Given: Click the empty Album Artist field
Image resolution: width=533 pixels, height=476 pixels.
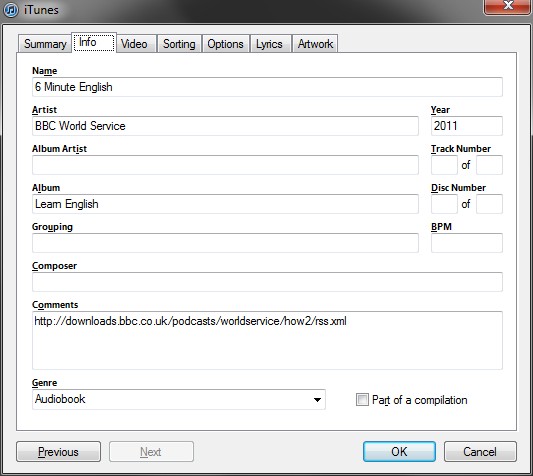Looking at the screenshot, I should [225, 165].
